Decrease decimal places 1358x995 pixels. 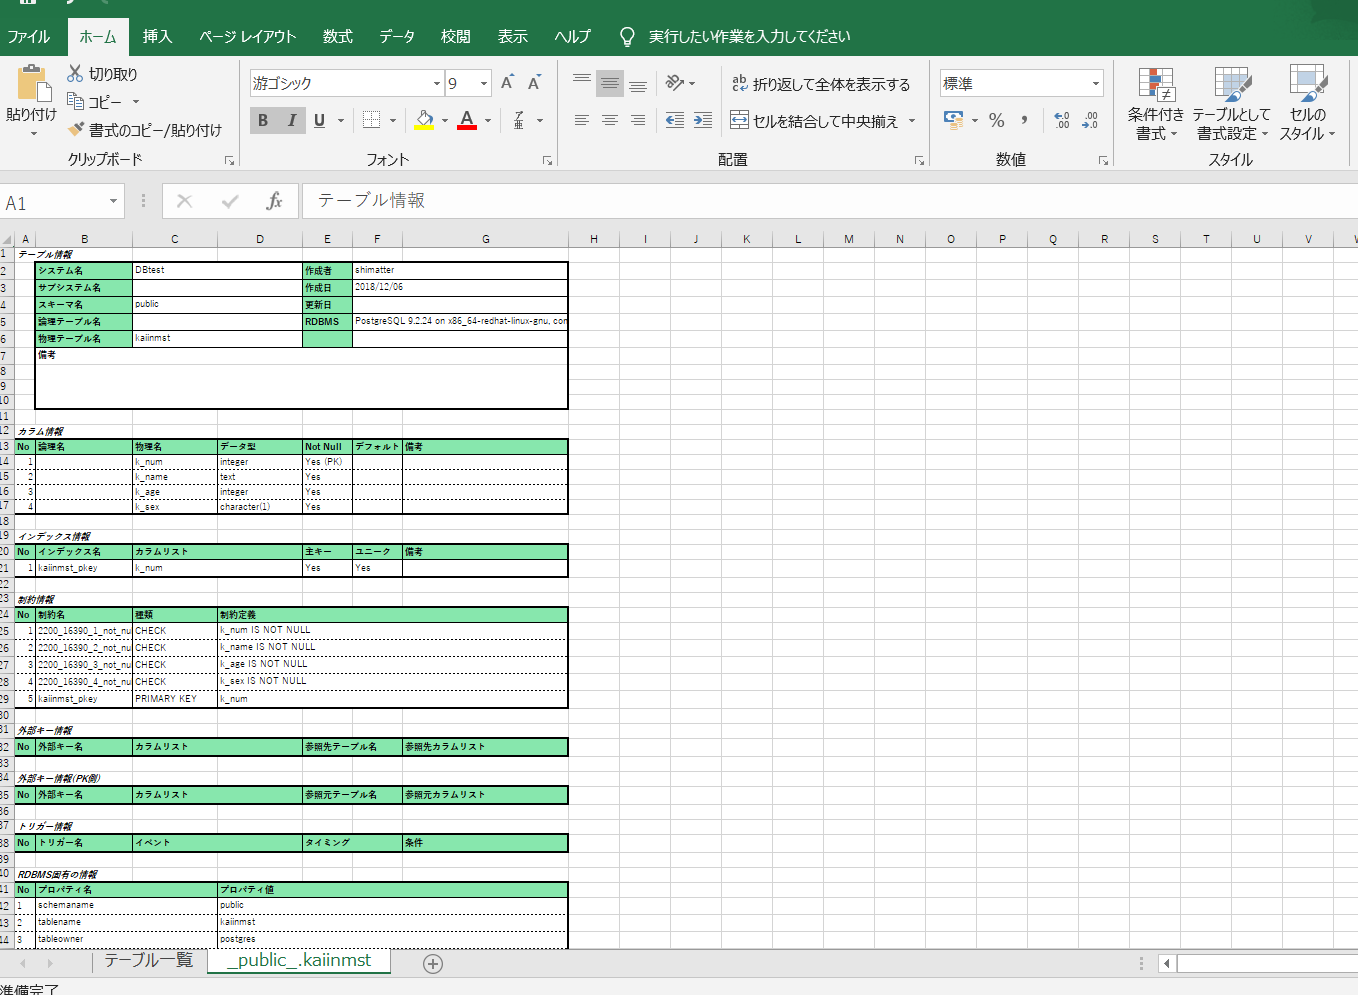point(1090,120)
